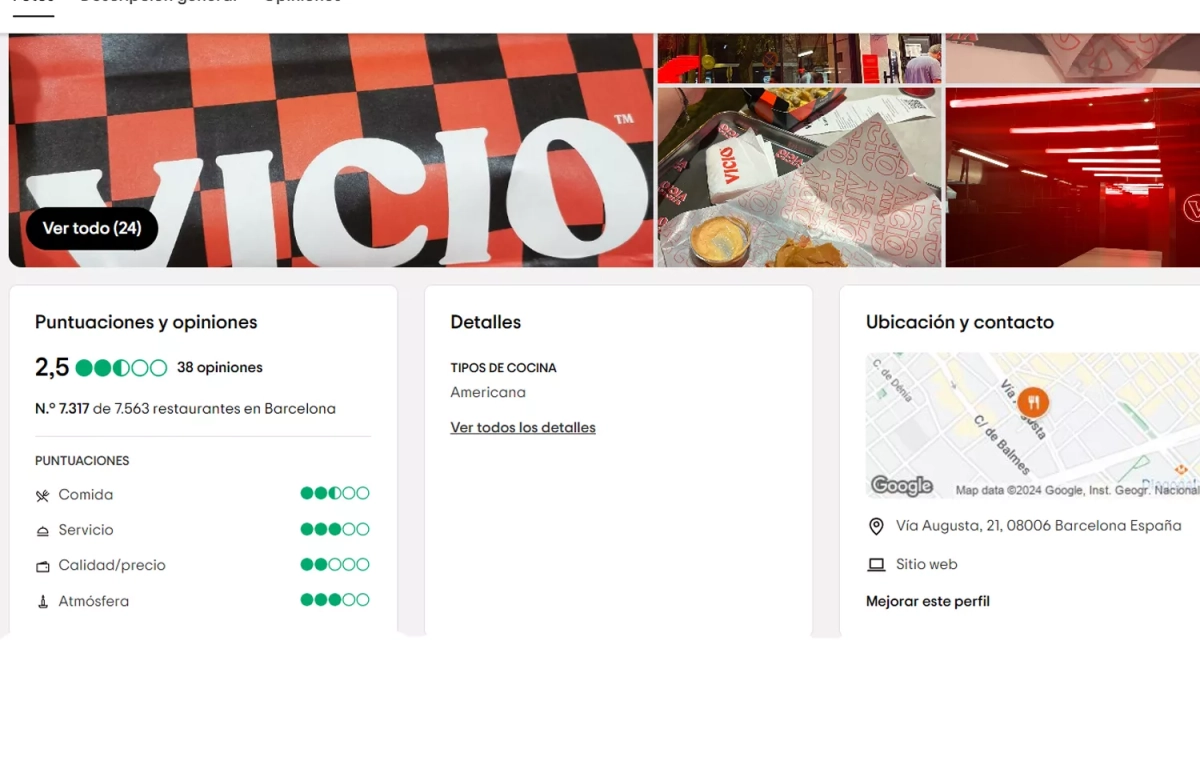Click the Servicio bell icon
The image size is (1200, 757).
coord(42,531)
